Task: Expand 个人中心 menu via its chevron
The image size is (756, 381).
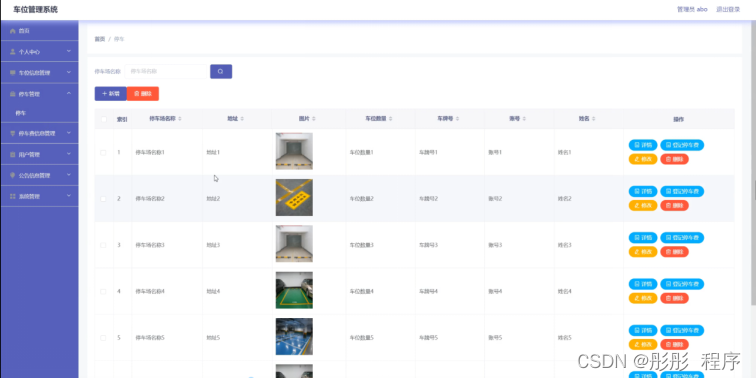Action: (69, 51)
